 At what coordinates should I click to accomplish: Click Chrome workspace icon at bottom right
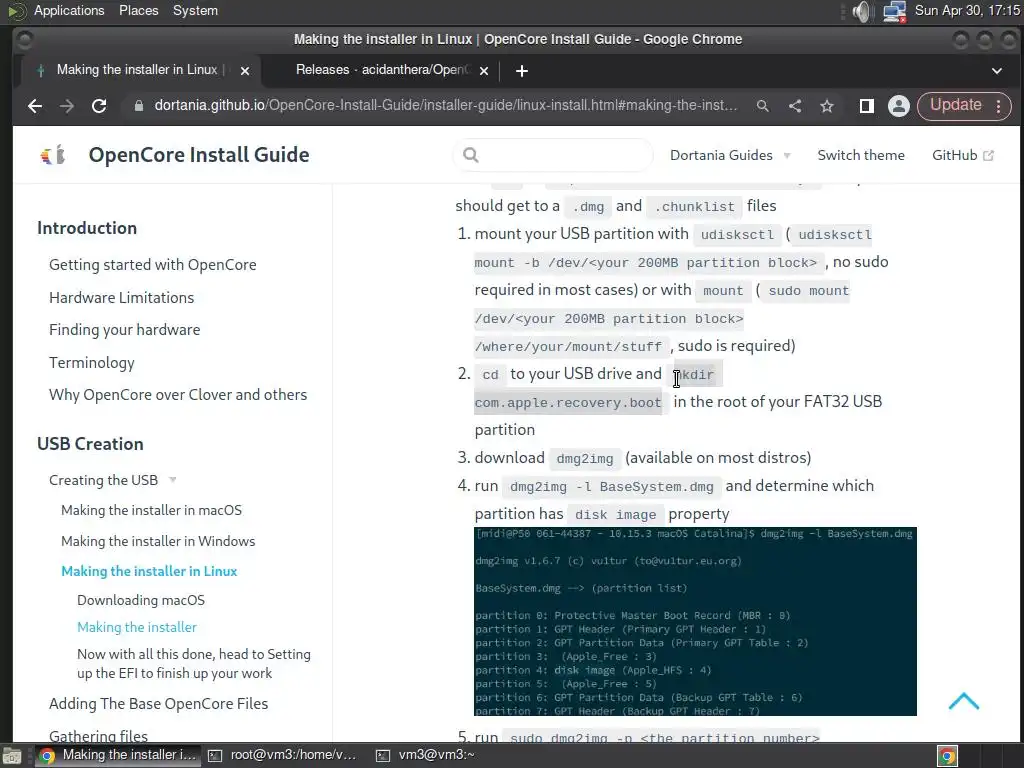point(948,756)
